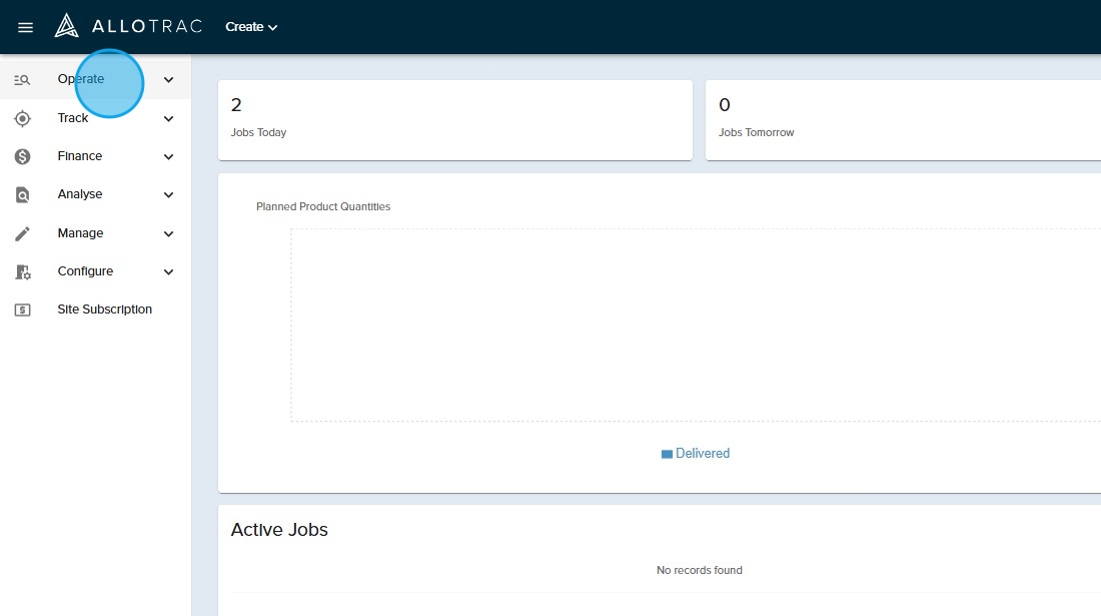Go to Site Subscription page

(x=104, y=310)
